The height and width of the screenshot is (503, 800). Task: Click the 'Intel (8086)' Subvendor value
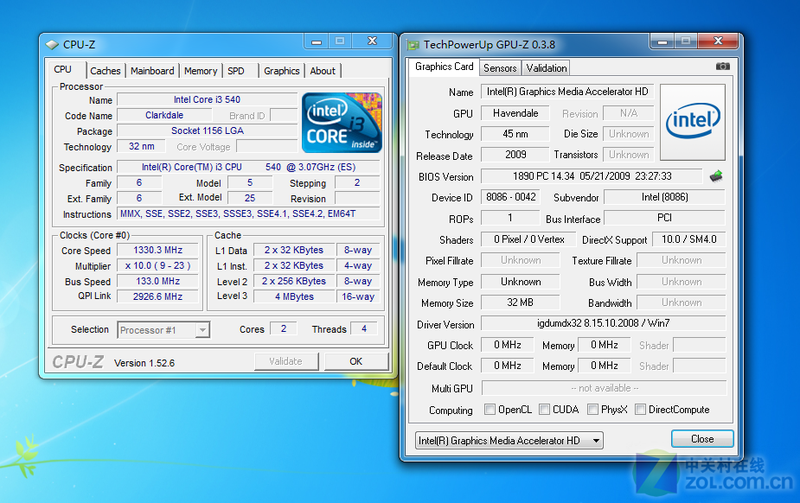pyautogui.click(x=665, y=197)
